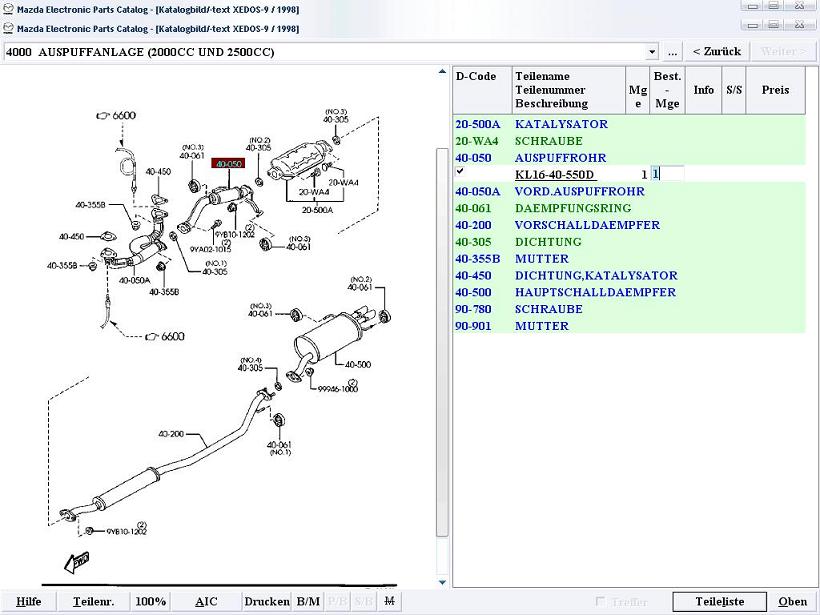Screen dimensions: 820x615
Task: Click the 40-200 pre-silencer label
Action: [x=172, y=434]
